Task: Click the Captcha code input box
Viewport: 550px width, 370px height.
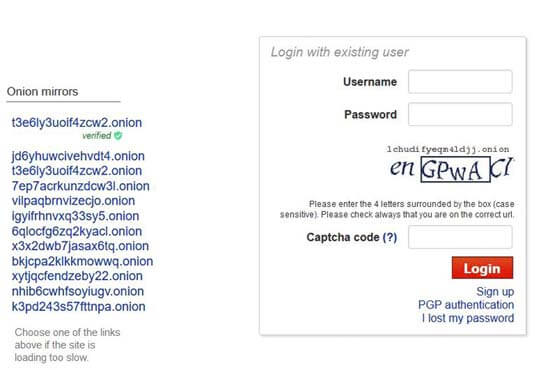Action: point(460,237)
